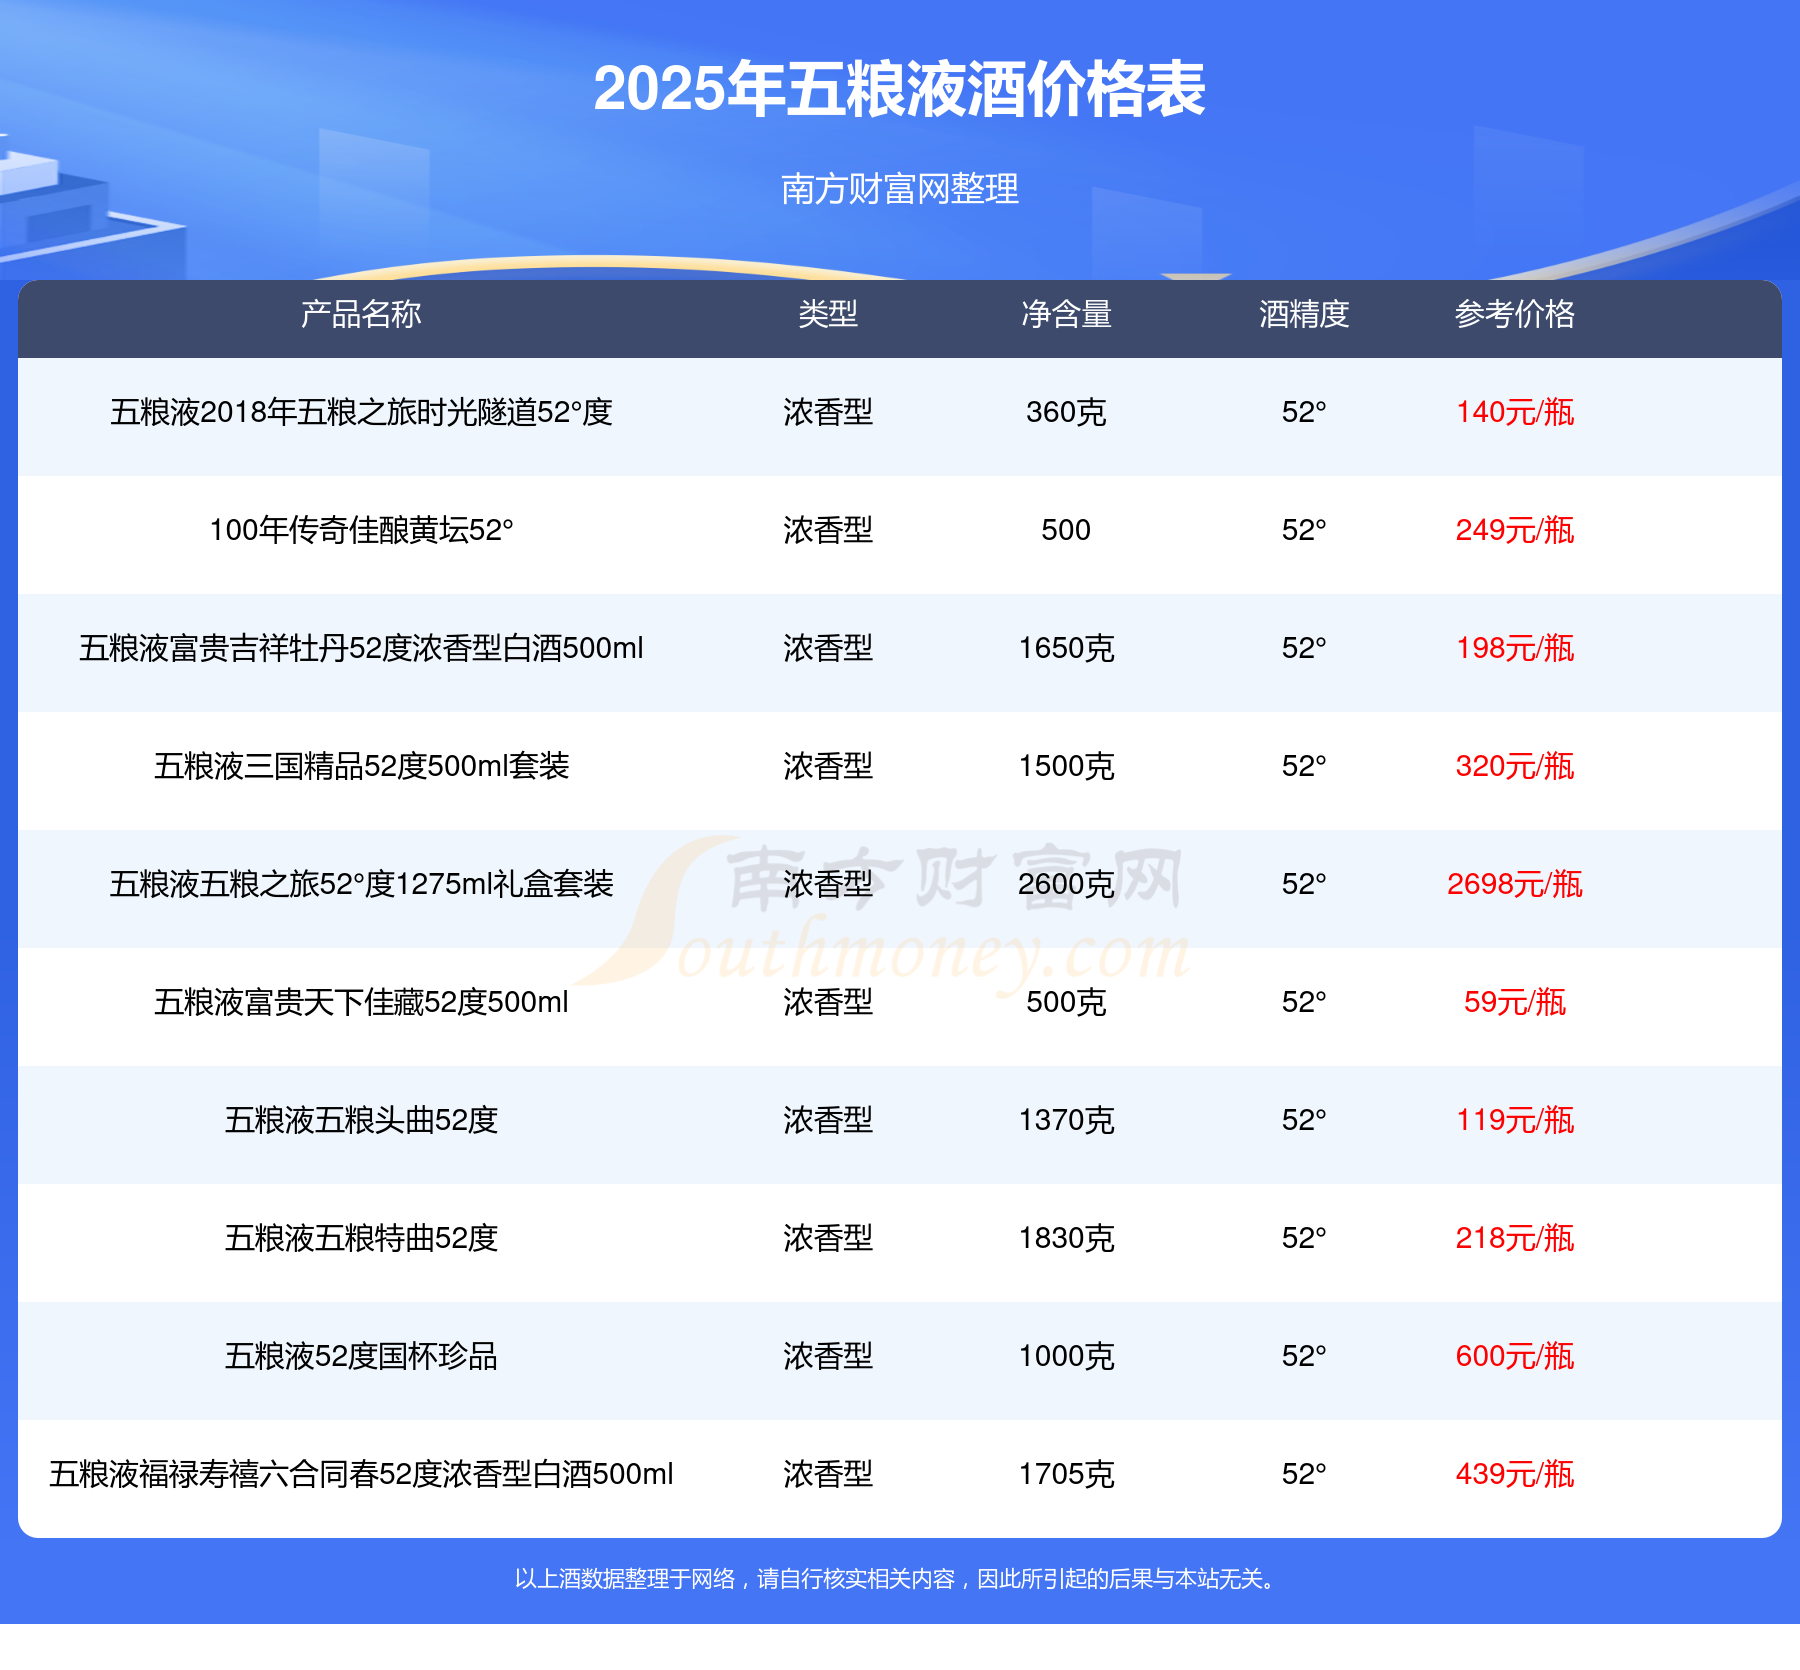Click the 1705克 net content cell
The height and width of the screenshot is (1670, 1800).
pos(1066,1474)
